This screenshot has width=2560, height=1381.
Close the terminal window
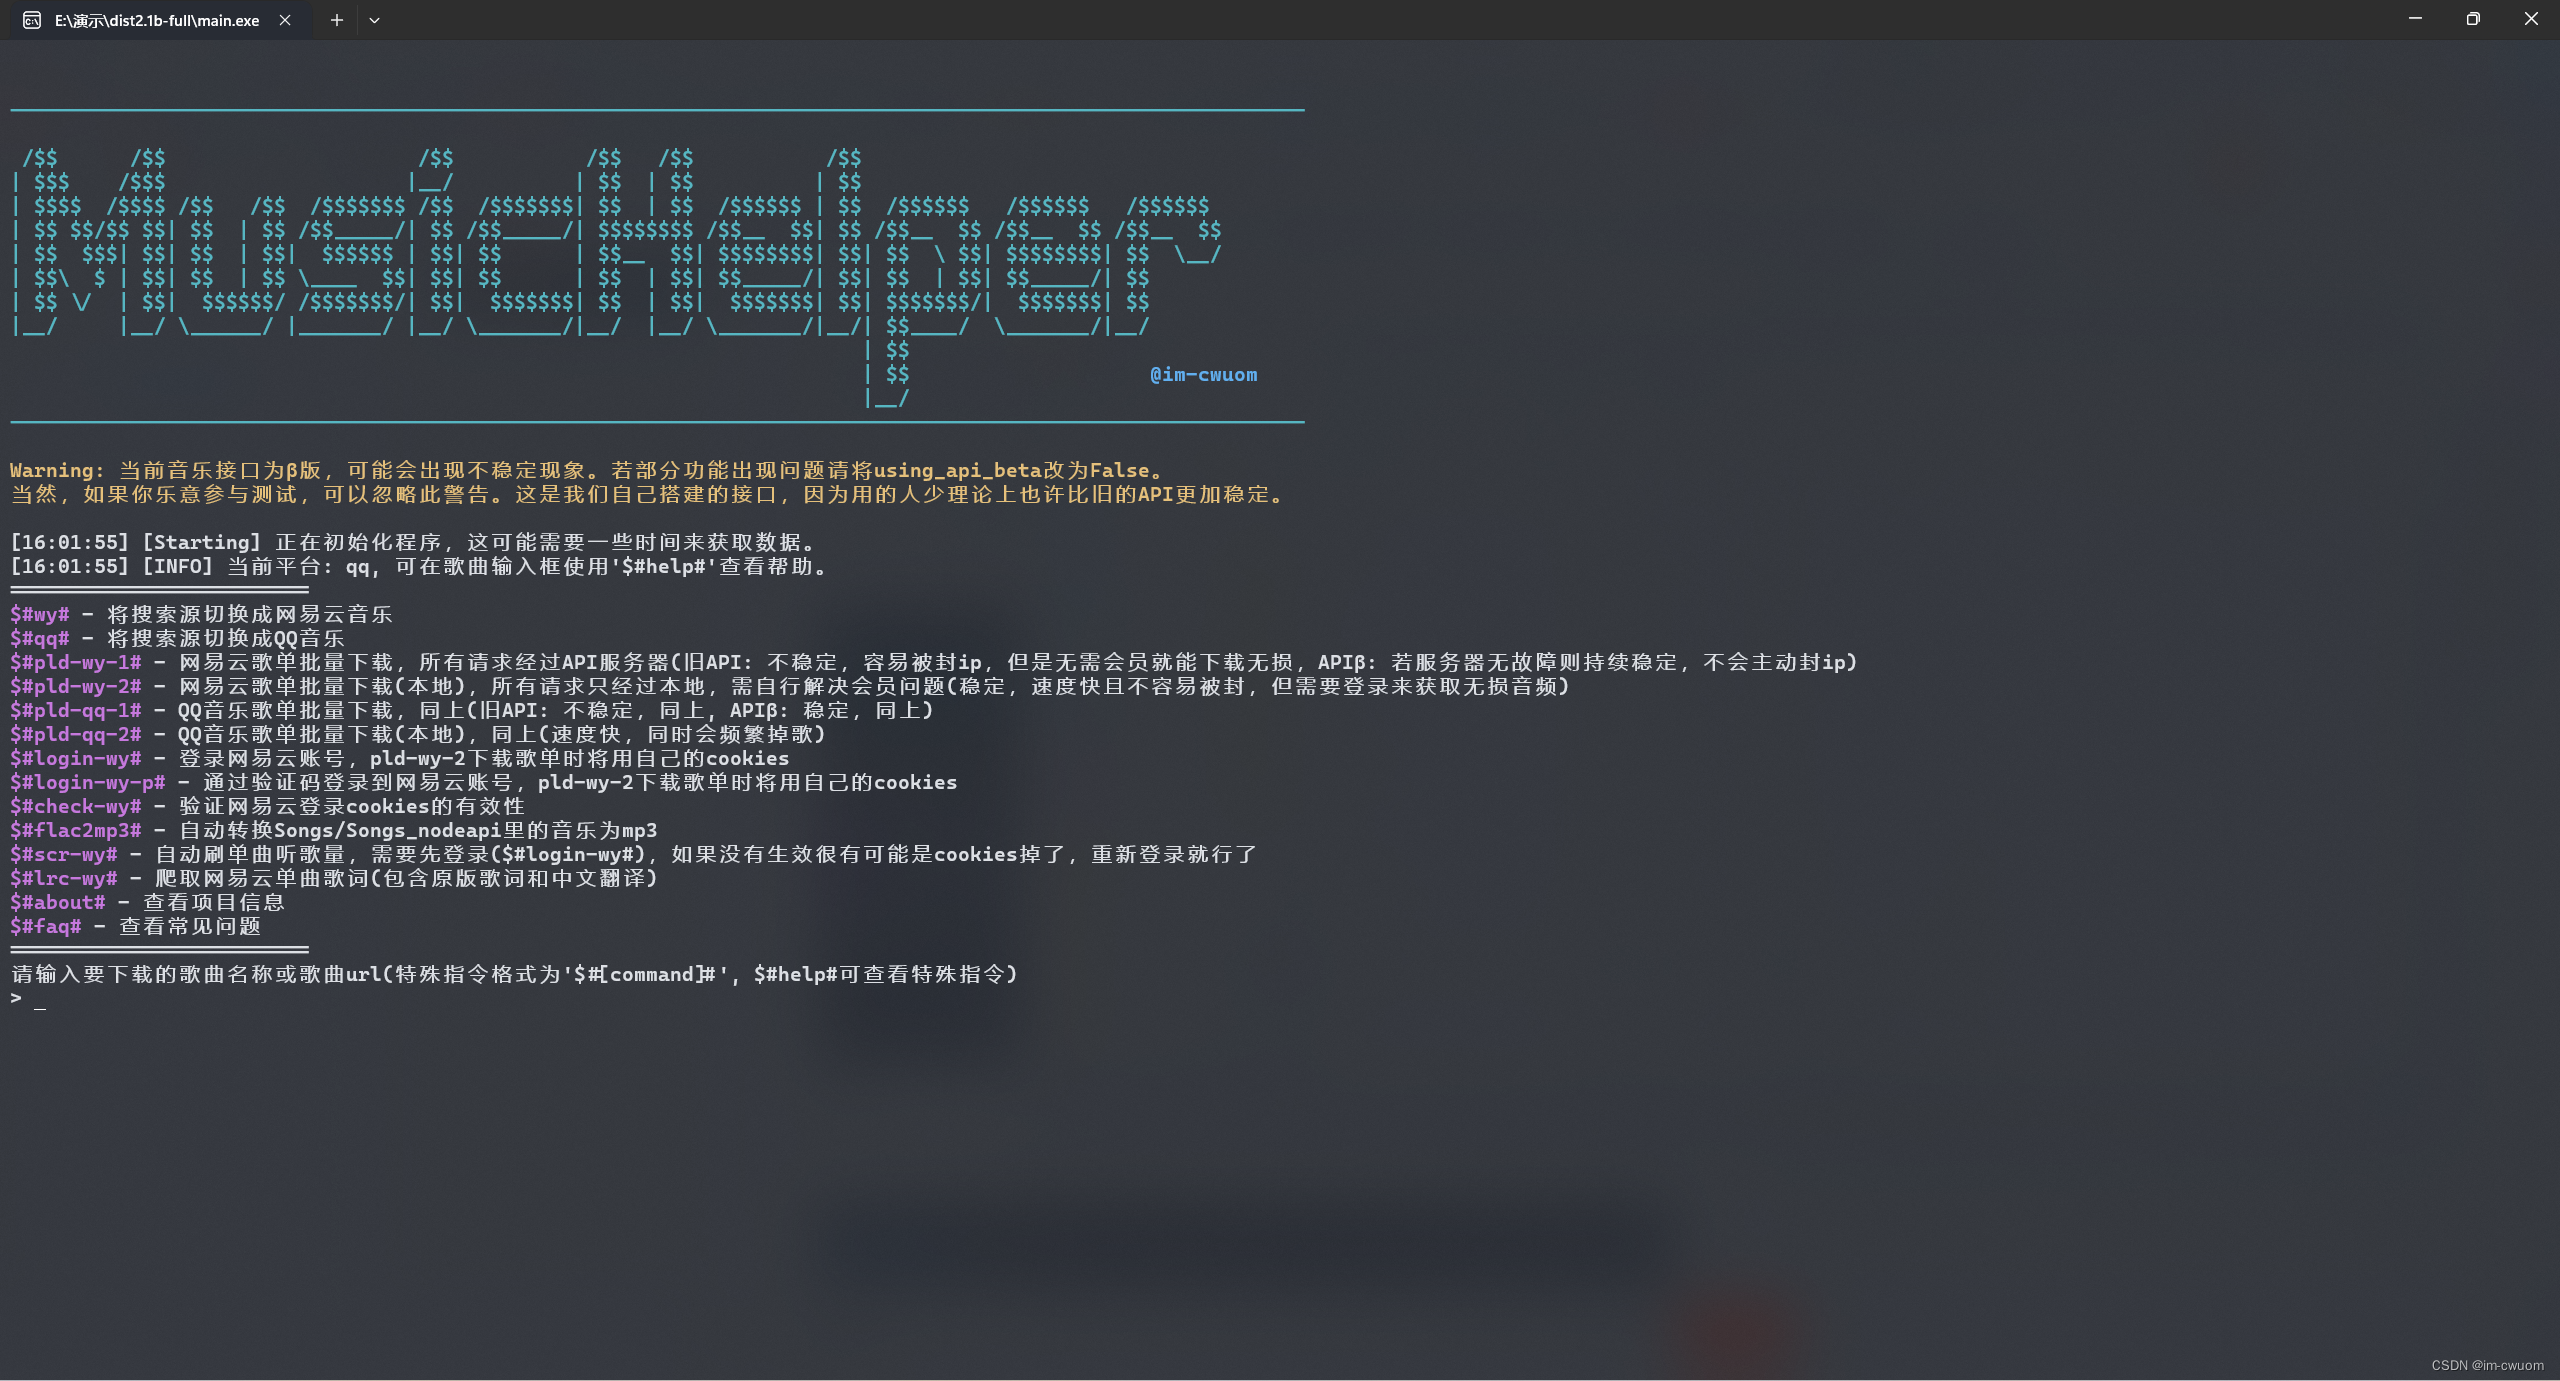[2531, 19]
